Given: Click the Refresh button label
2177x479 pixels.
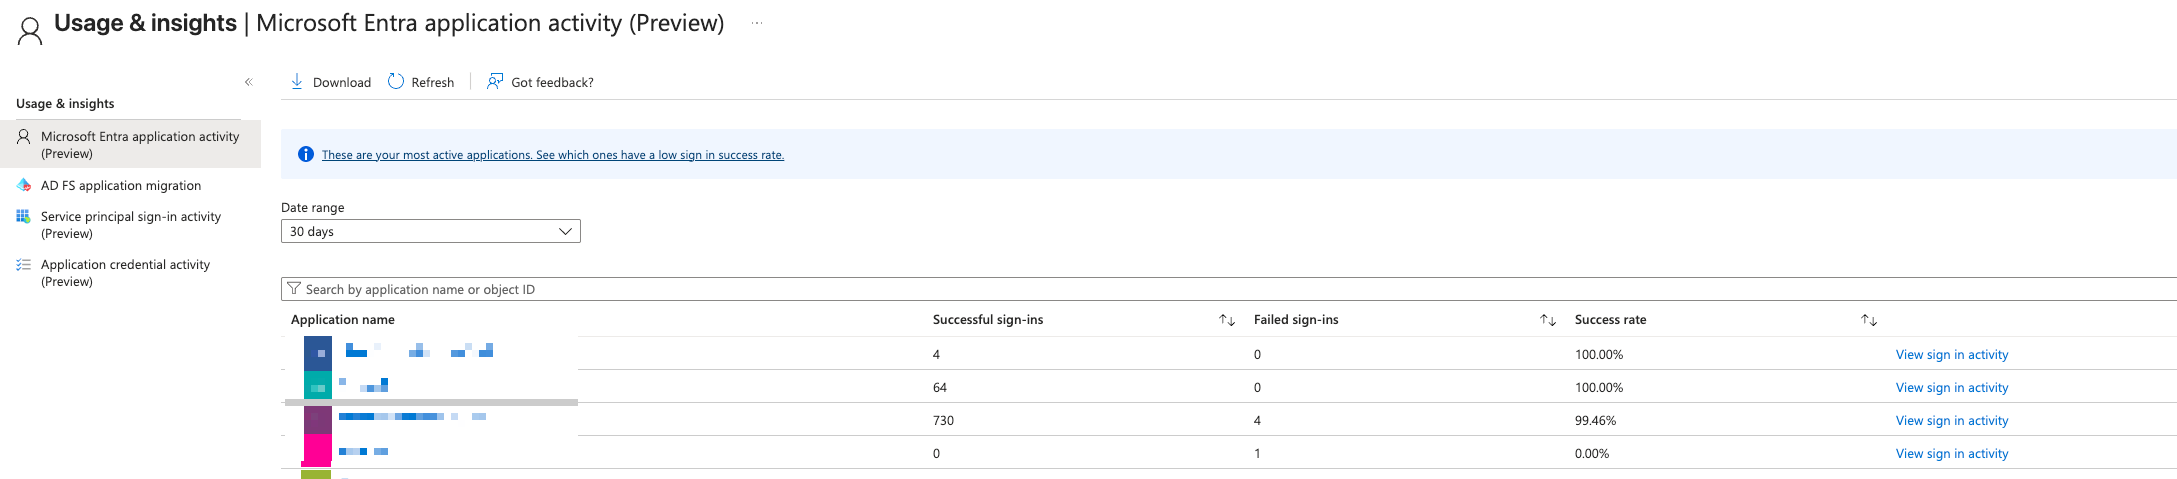Looking at the screenshot, I should tap(433, 82).
